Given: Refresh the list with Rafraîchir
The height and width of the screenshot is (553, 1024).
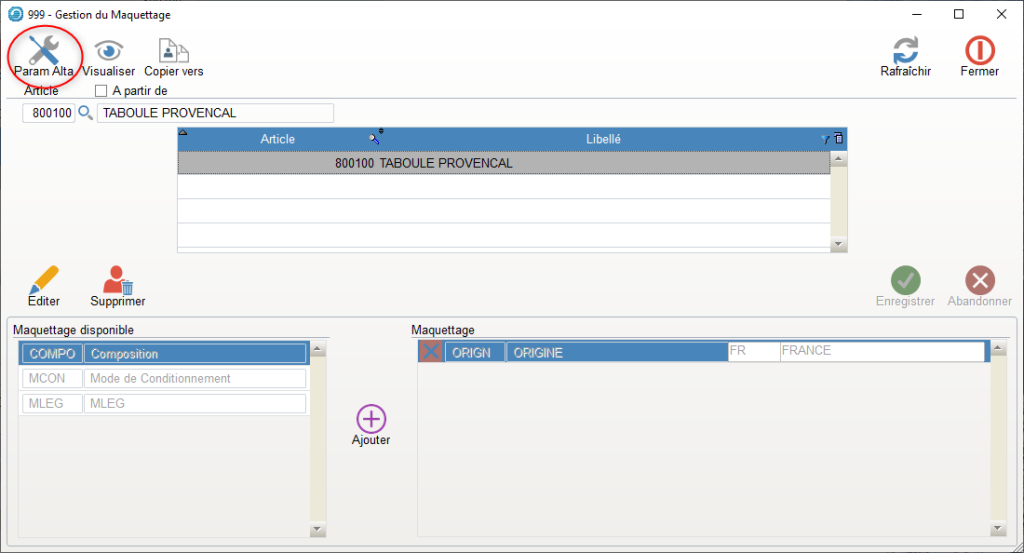Looking at the screenshot, I should click(905, 54).
